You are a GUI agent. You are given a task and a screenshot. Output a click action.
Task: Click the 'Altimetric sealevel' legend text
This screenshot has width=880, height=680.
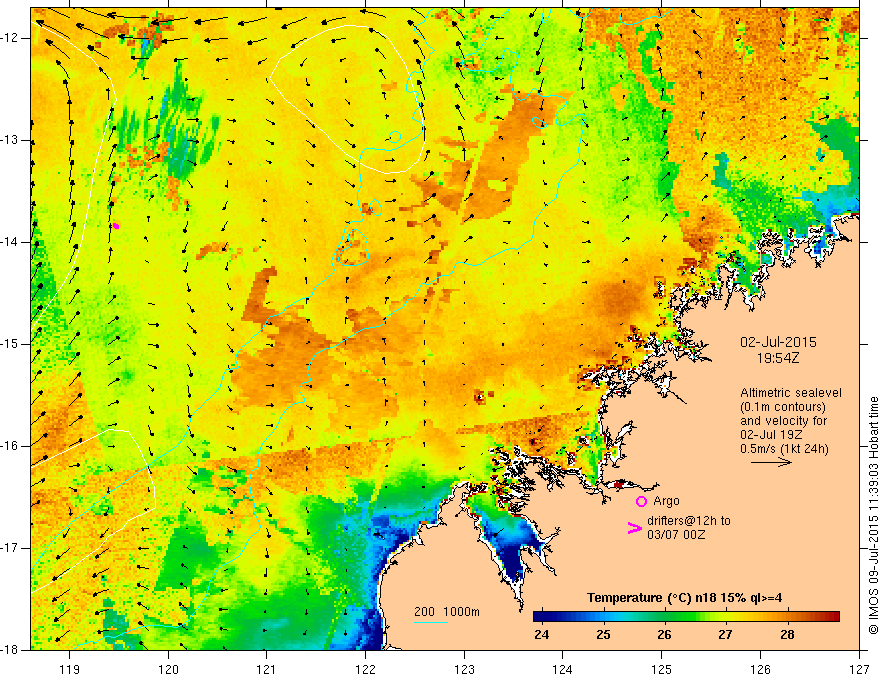click(x=791, y=393)
